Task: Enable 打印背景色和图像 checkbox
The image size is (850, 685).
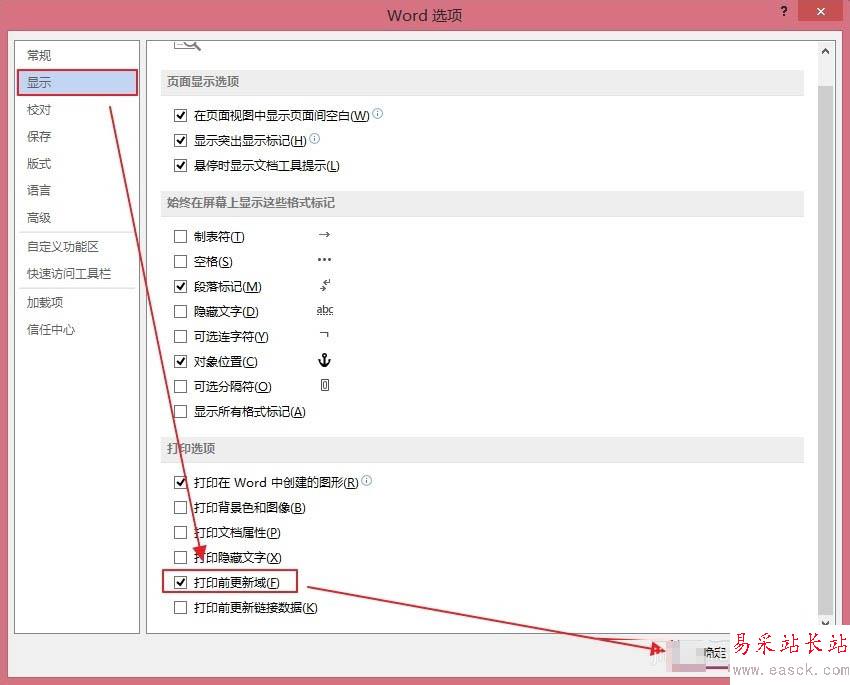Action: (181, 507)
